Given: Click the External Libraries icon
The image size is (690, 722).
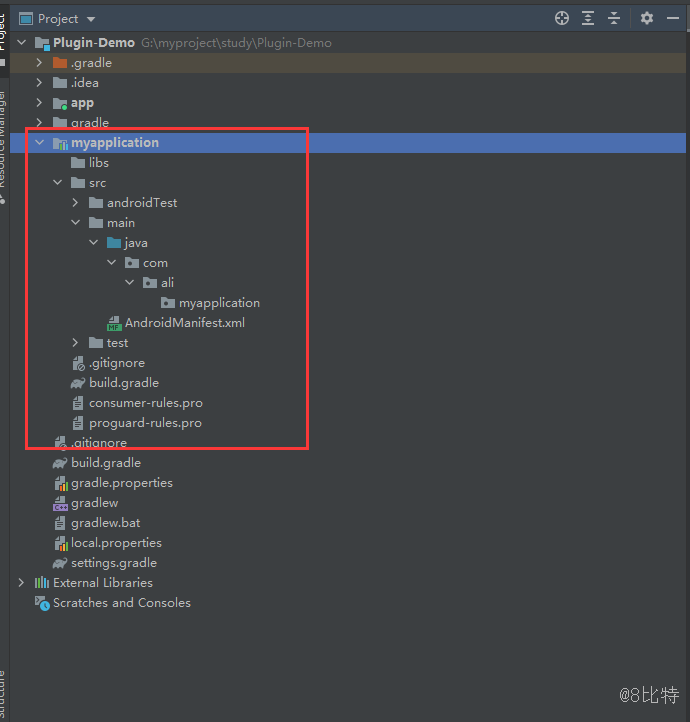Looking at the screenshot, I should [x=42, y=583].
